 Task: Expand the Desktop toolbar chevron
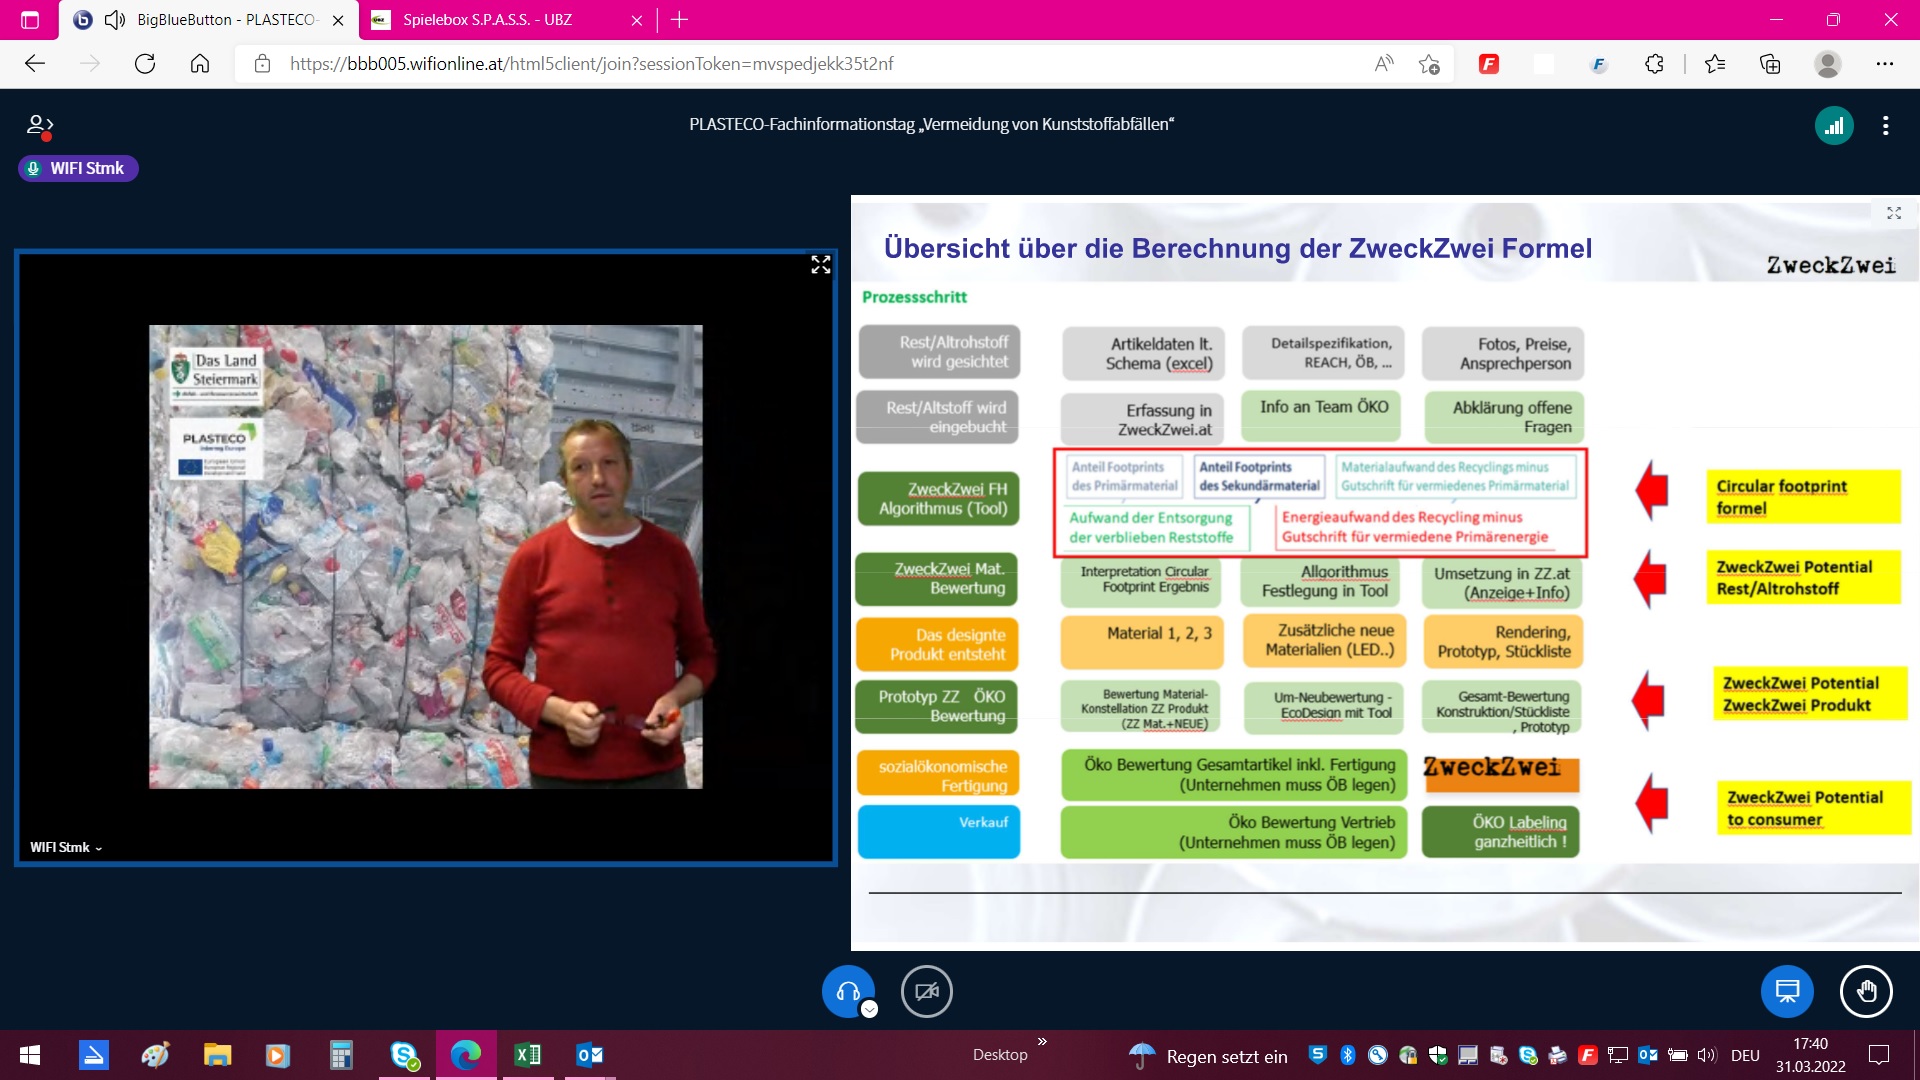(x=1042, y=1042)
